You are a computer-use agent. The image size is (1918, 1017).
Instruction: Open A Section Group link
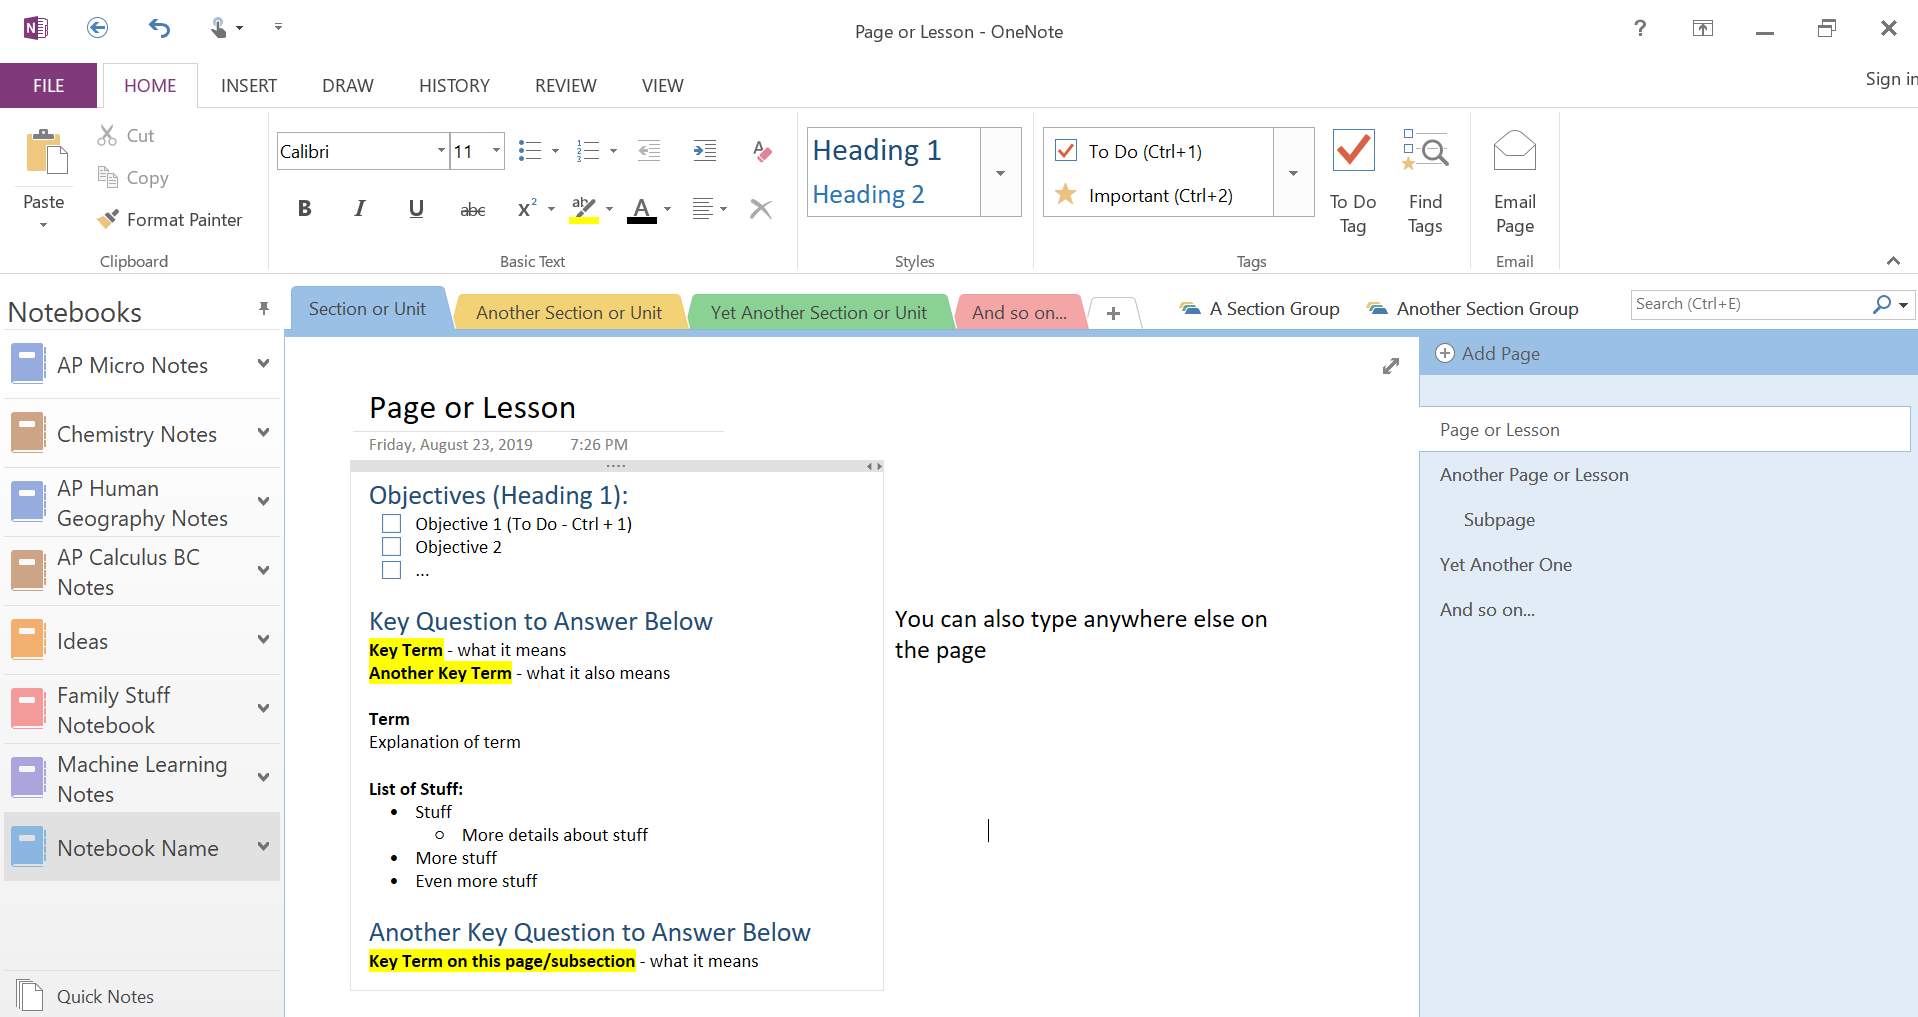click(x=1259, y=309)
